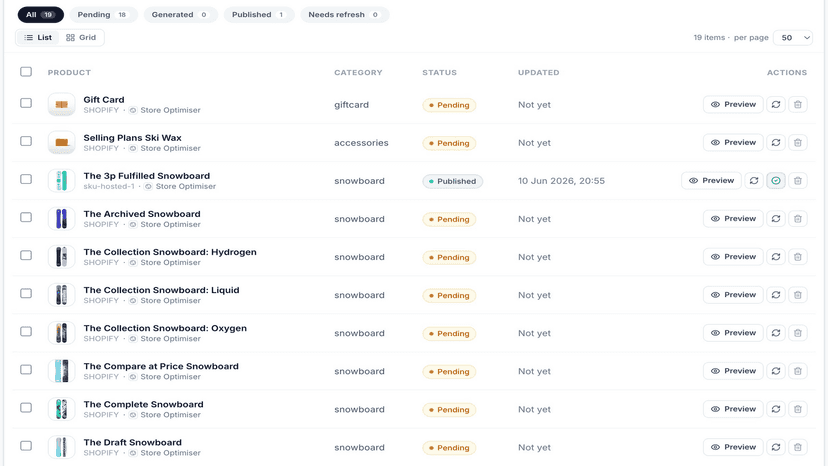Preview Collection Snowboard: Hydrogen
Image resolution: width=828 pixels, height=466 pixels.
pyautogui.click(x=733, y=257)
